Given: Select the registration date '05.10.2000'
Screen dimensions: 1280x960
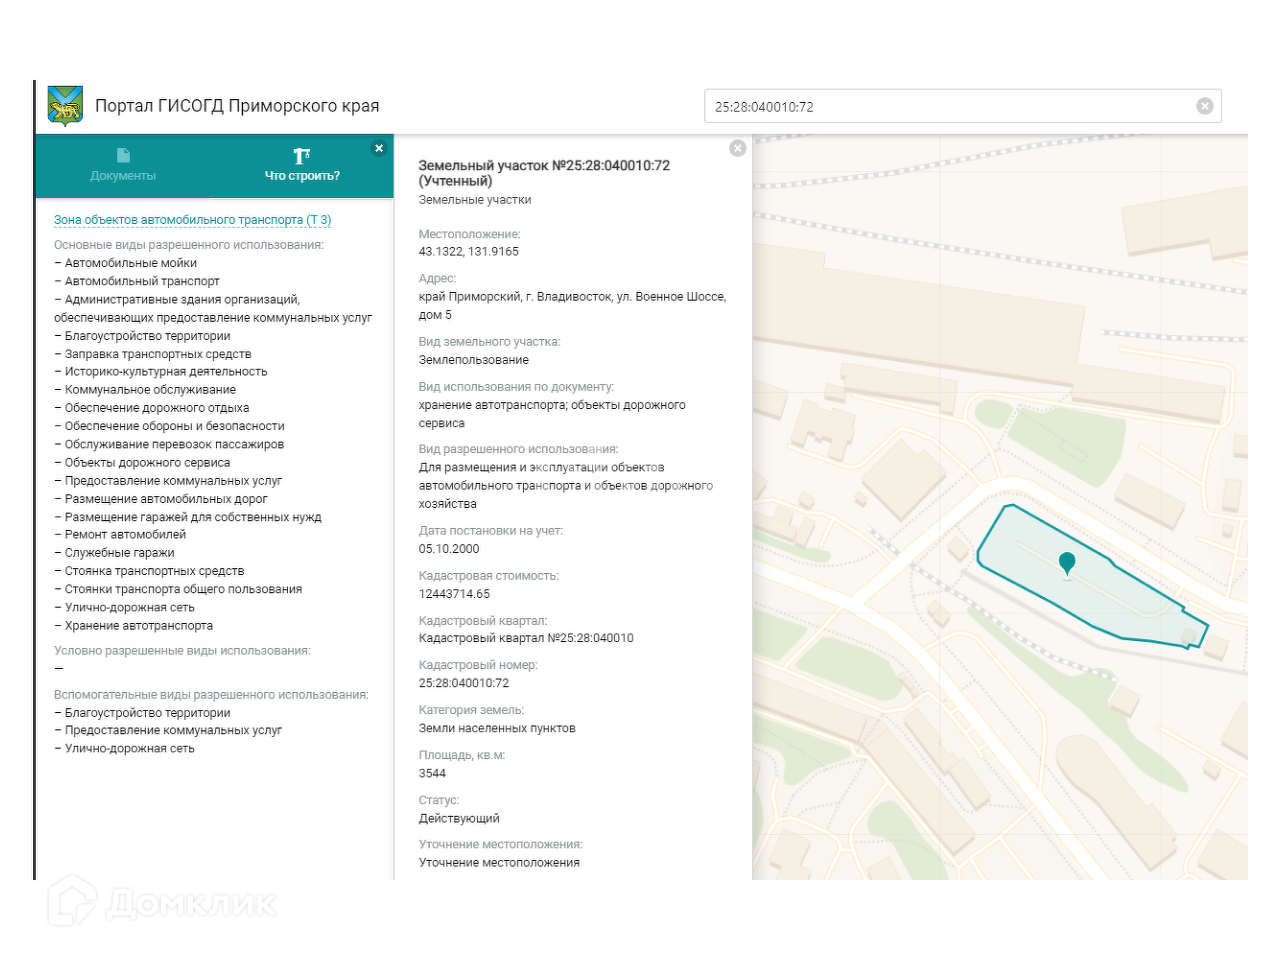Looking at the screenshot, I should coord(449,549).
